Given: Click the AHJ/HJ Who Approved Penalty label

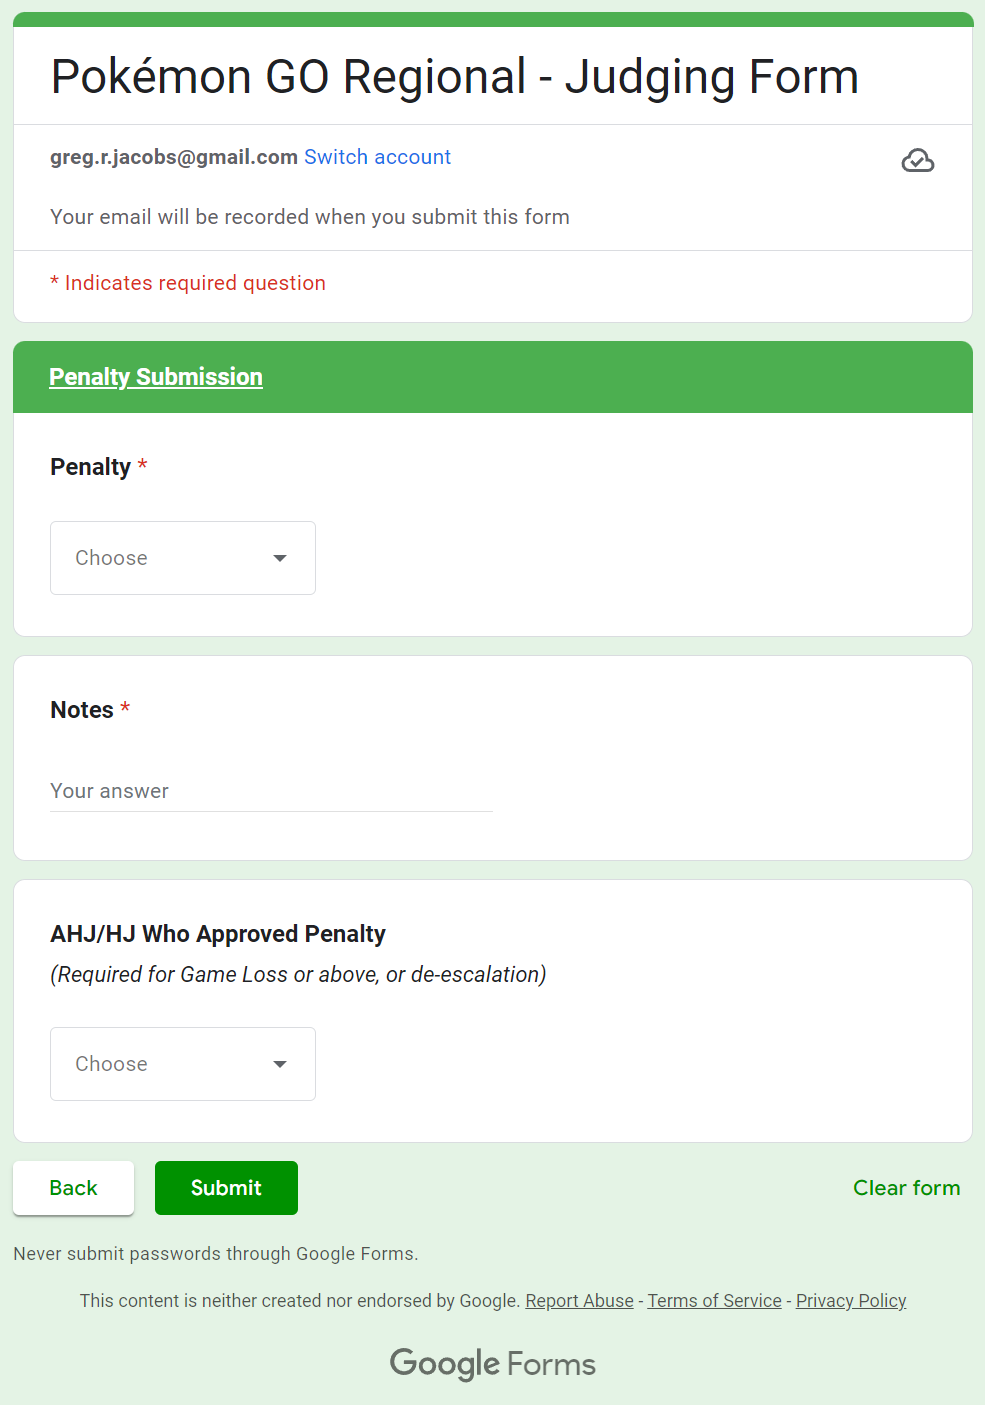Looking at the screenshot, I should pos(218,934).
